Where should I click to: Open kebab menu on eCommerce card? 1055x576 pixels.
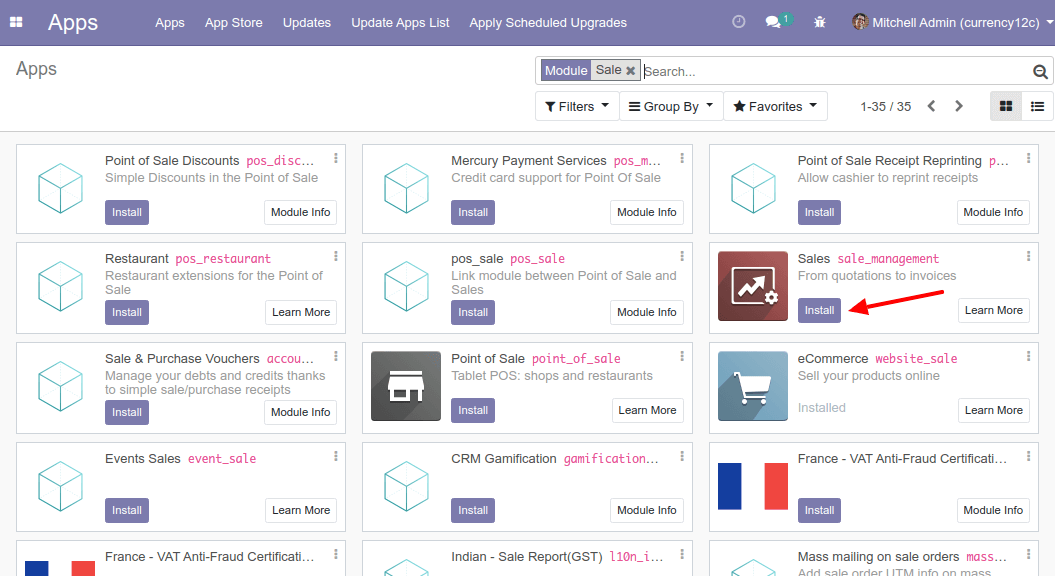coord(1028,357)
